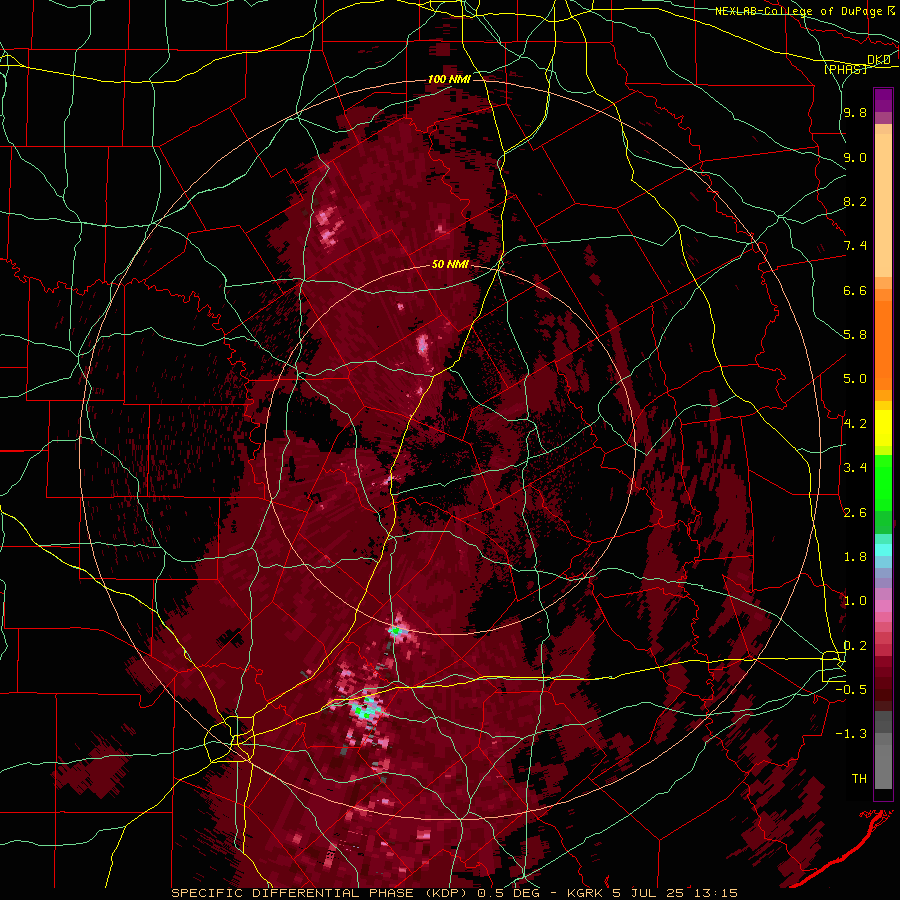
Task: Click the 7.4 scale value
Action: [855, 246]
